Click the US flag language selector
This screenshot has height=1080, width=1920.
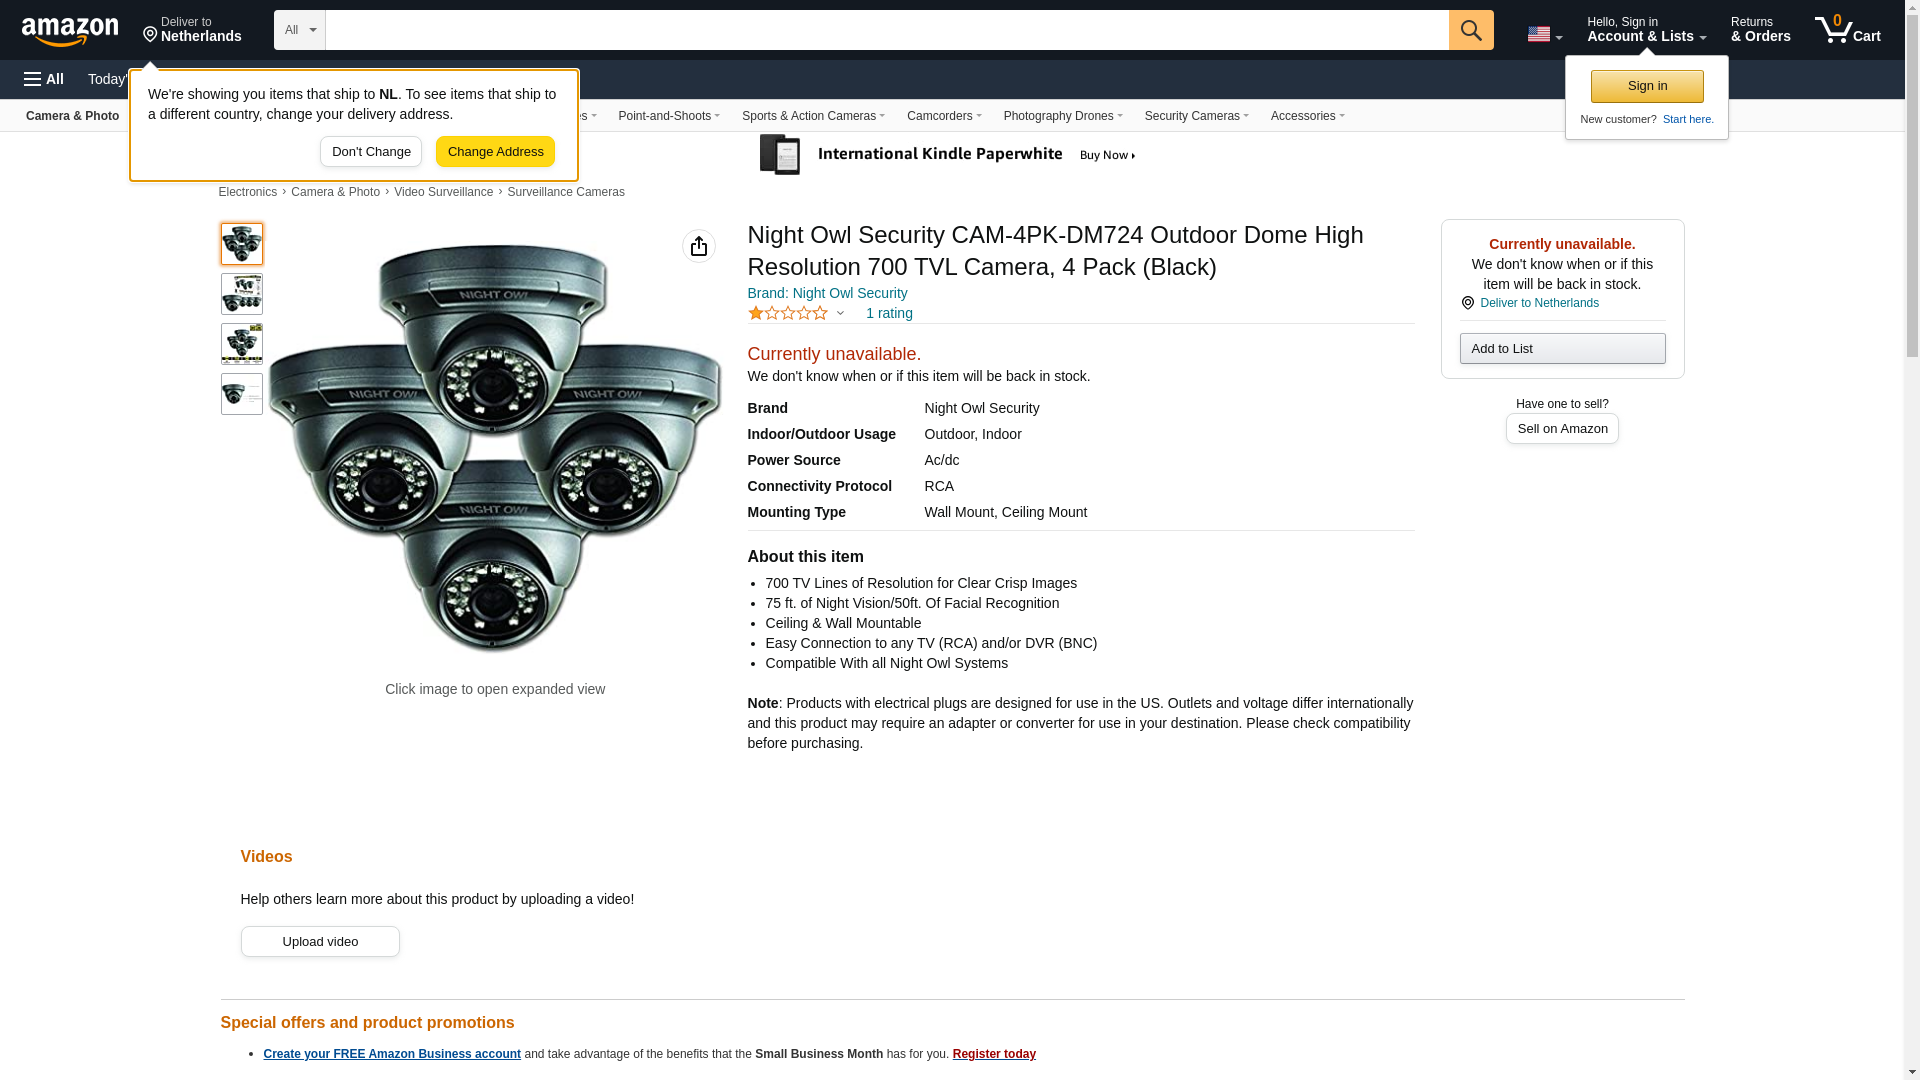click(x=1543, y=34)
